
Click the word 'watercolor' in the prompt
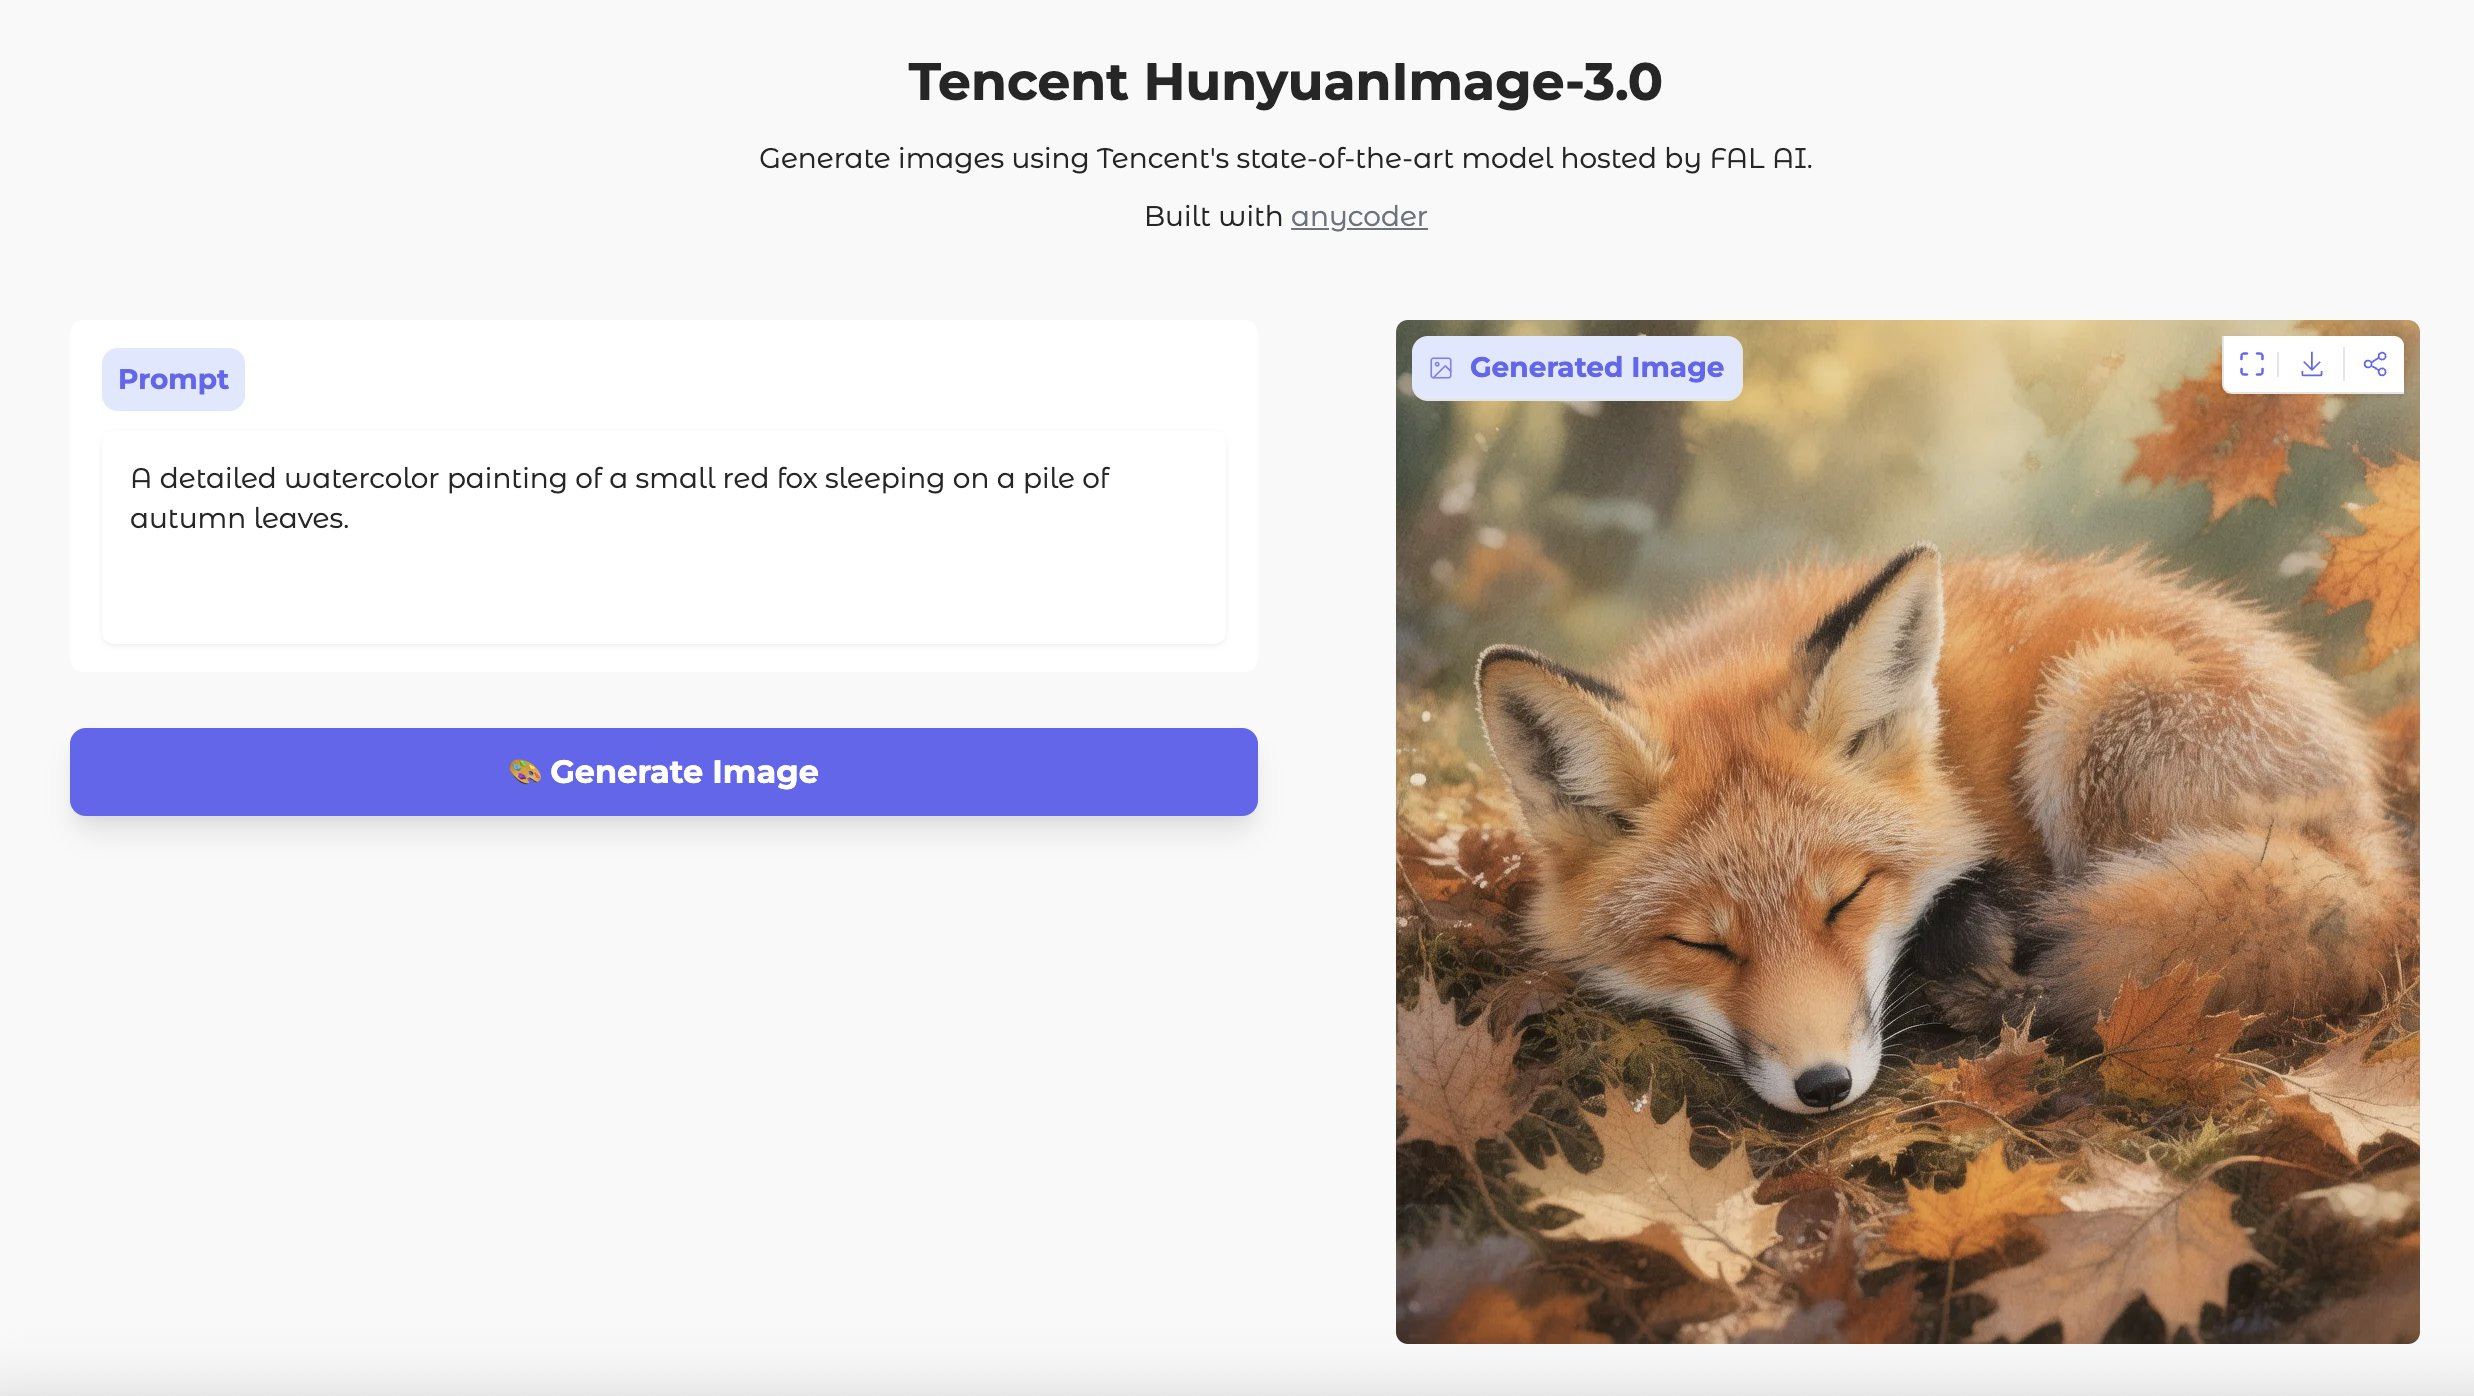[361, 479]
